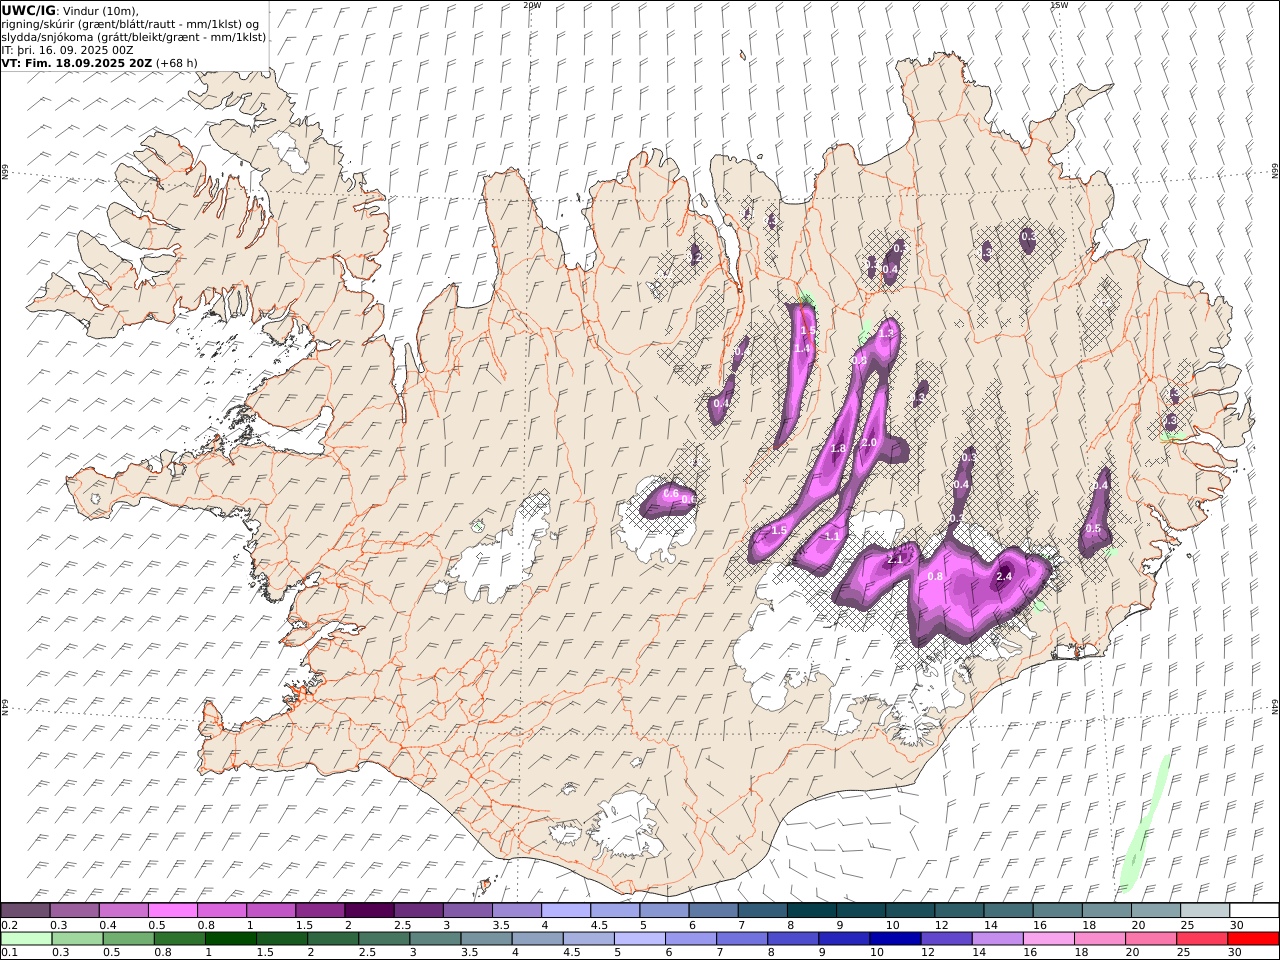Click the 2.1 precipitation value on the map

click(894, 559)
